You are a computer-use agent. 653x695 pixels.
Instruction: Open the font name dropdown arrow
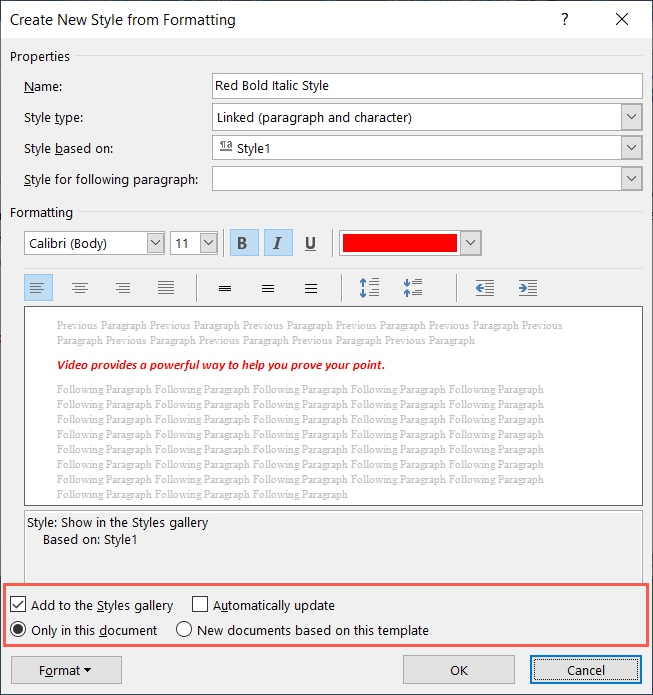pos(155,243)
